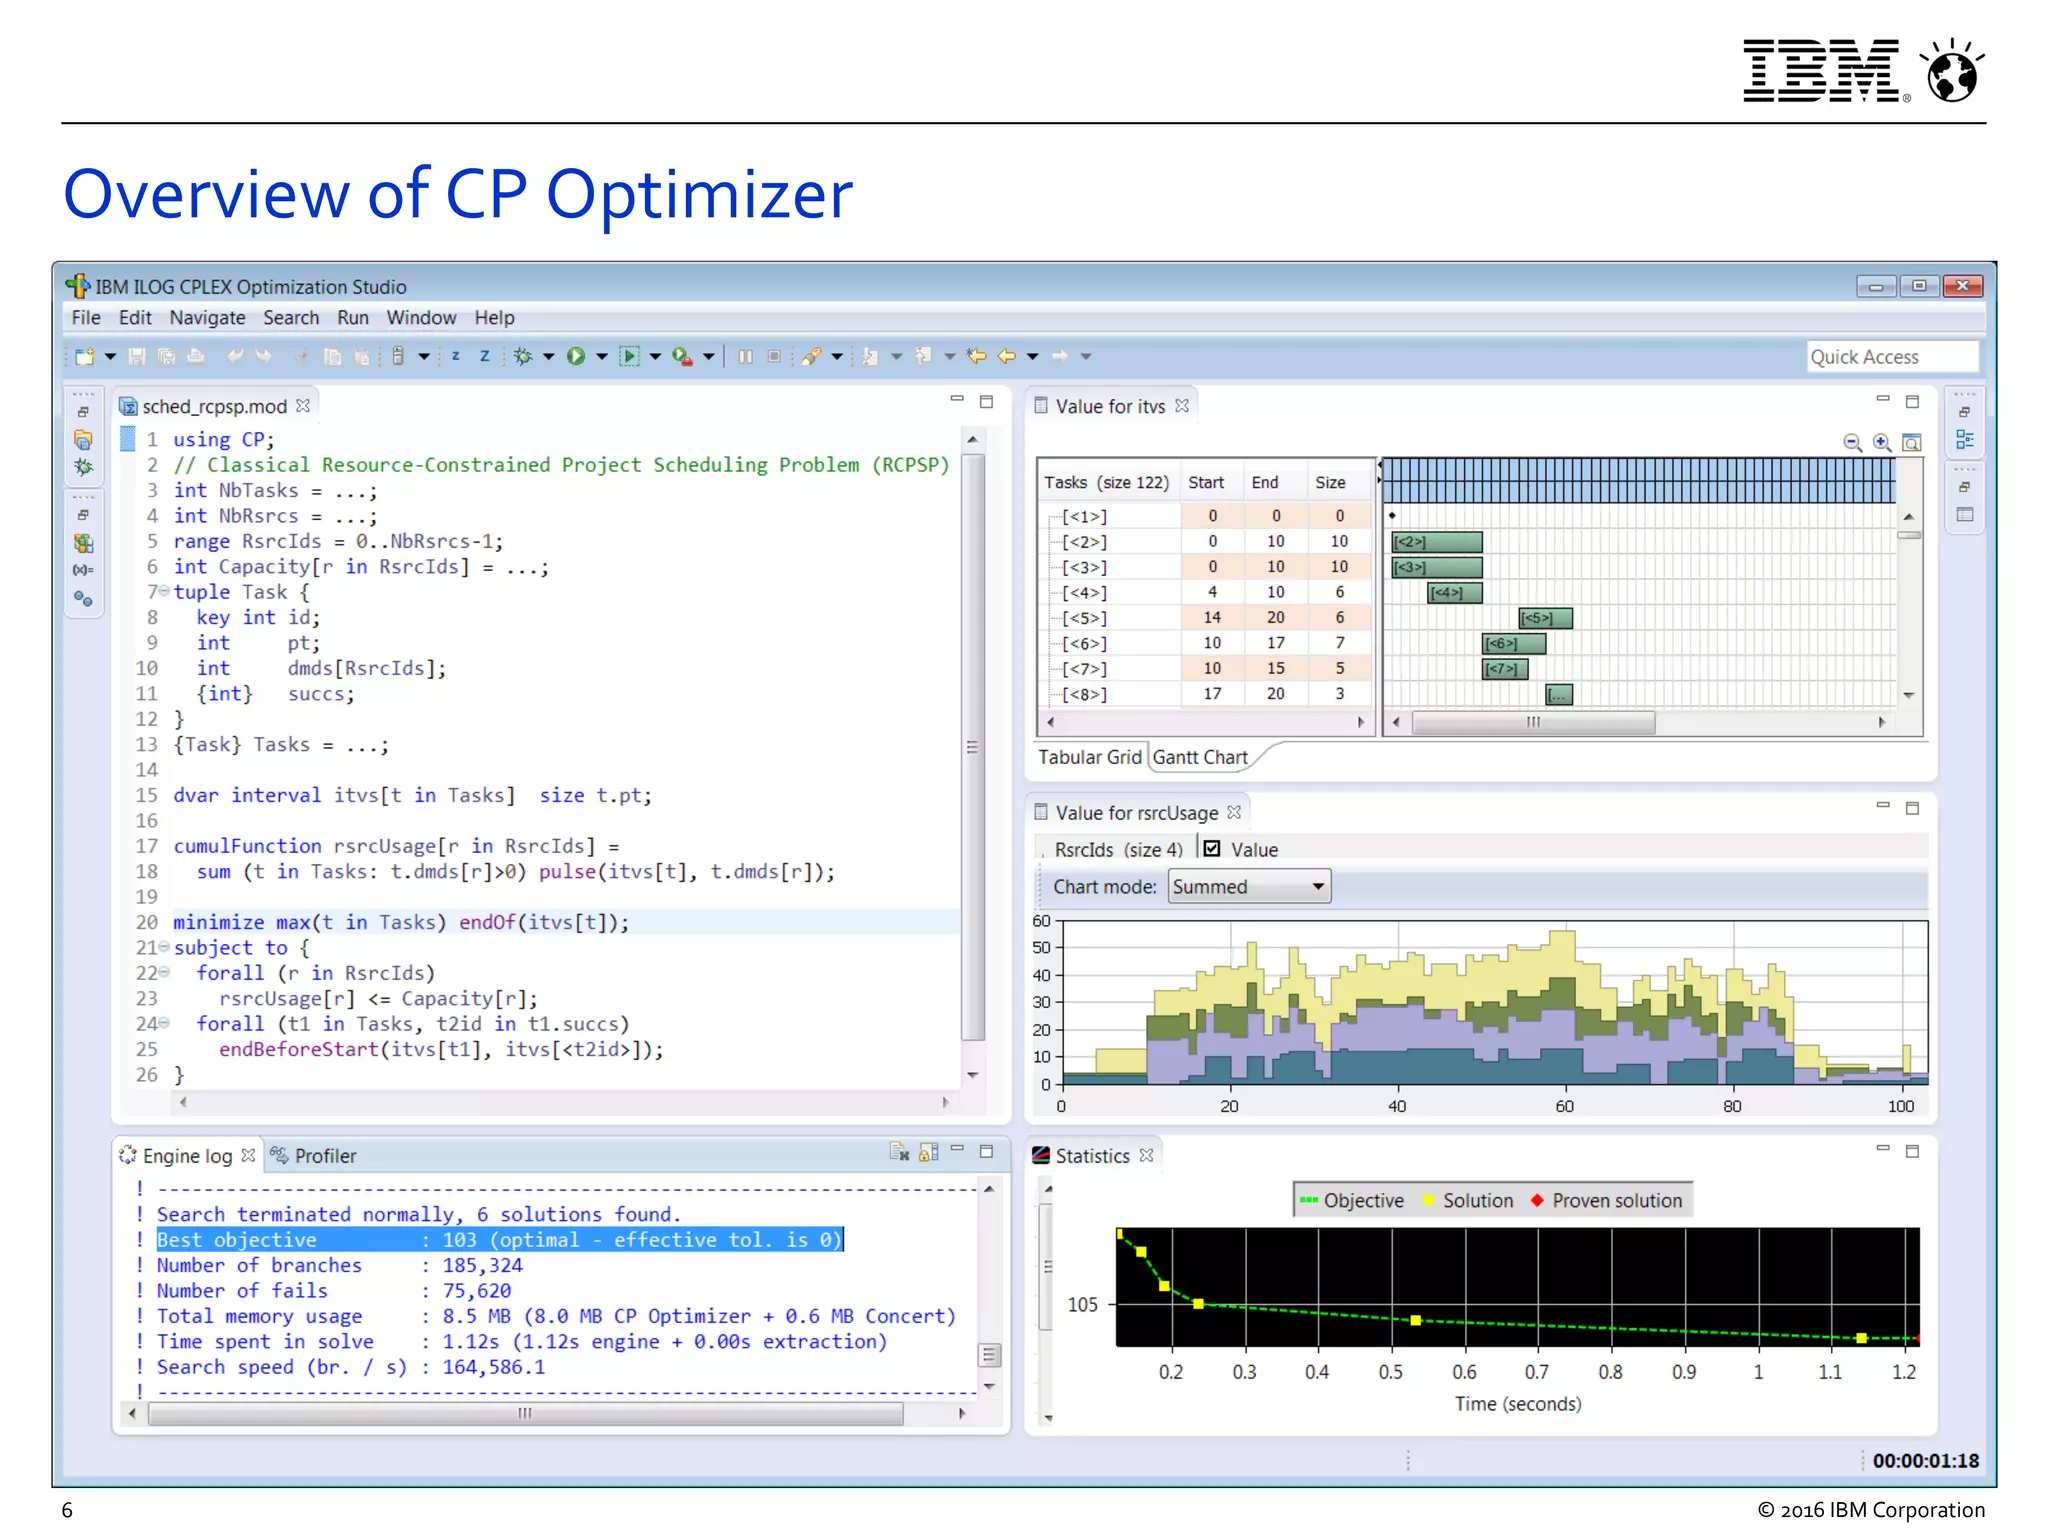Click the Search flashlight toolbar icon
Viewport: 2048px width, 1536px height.
pos(811,356)
